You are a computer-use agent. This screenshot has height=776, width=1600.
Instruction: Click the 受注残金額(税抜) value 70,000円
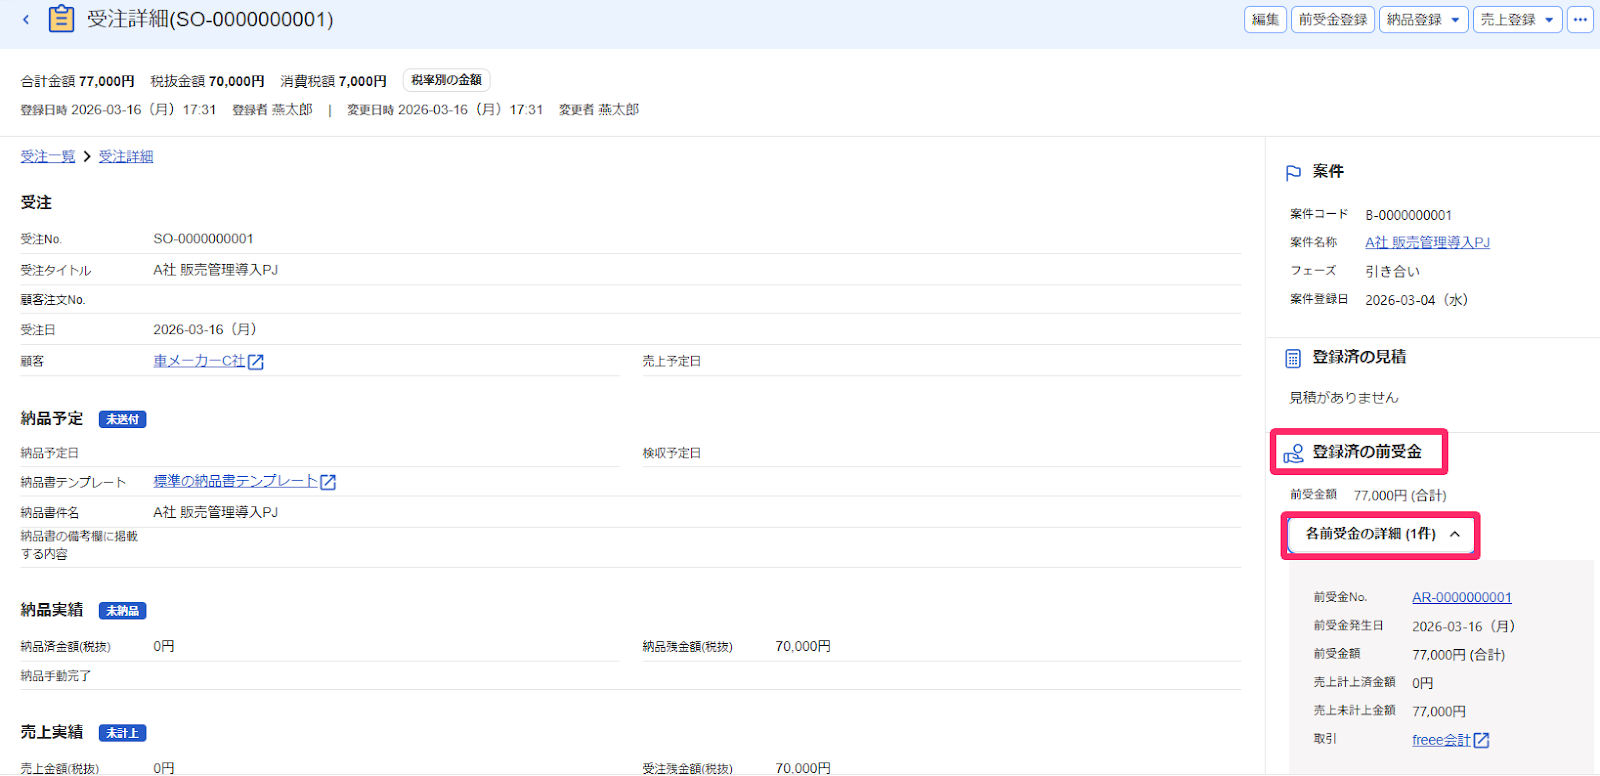803,768
